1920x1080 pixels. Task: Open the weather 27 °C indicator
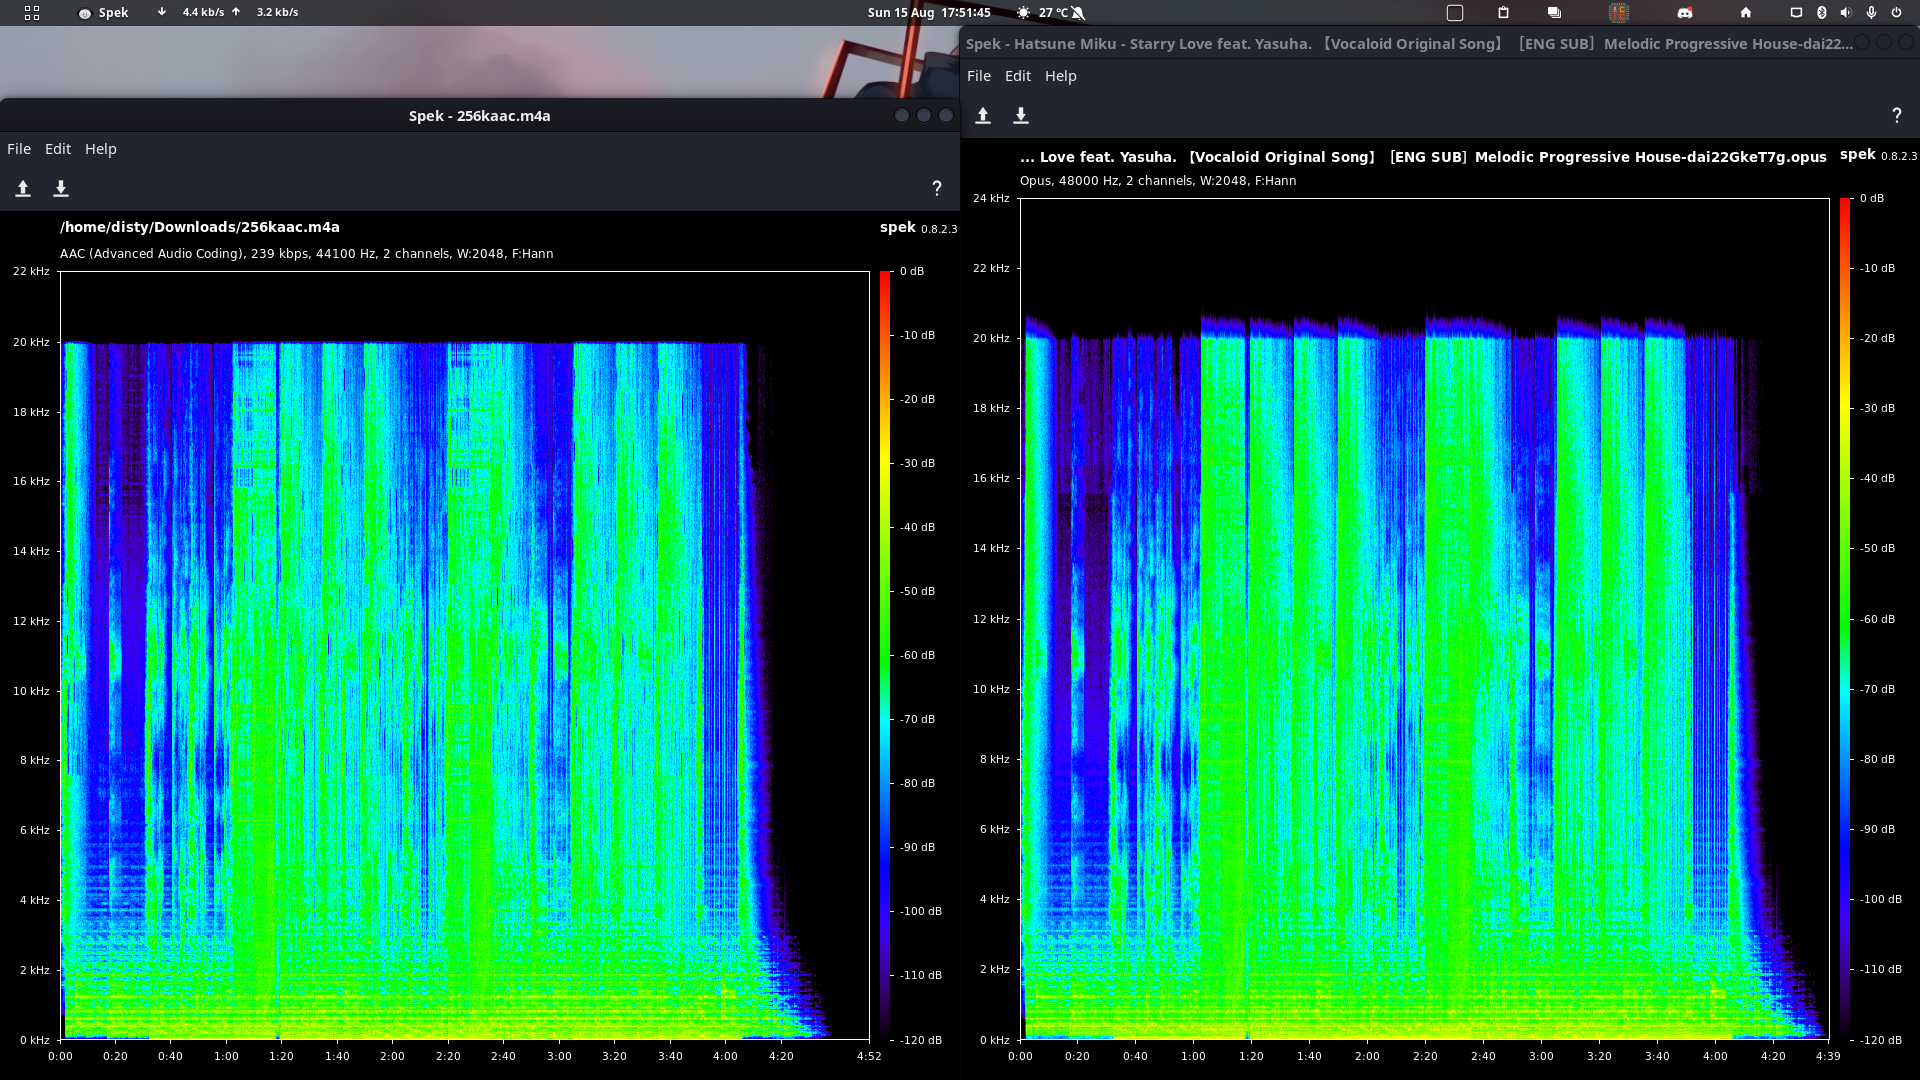tap(1041, 13)
